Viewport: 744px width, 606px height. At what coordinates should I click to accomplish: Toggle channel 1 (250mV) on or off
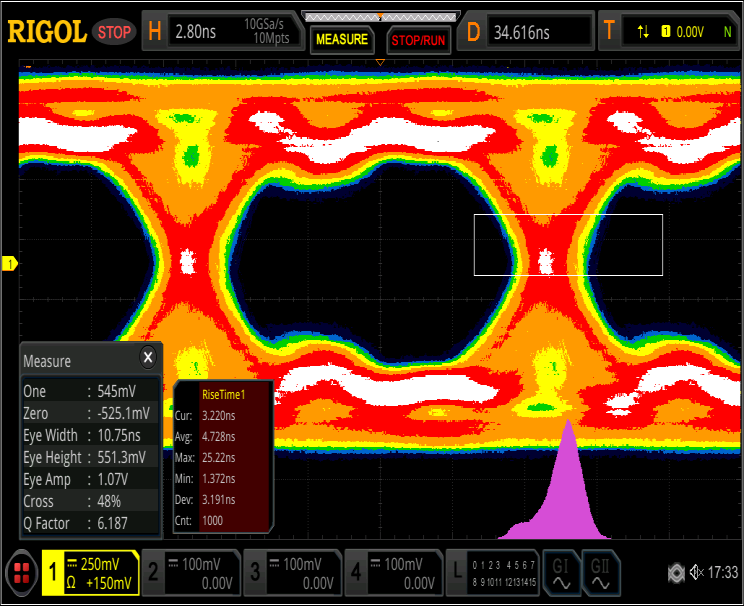coord(89,573)
